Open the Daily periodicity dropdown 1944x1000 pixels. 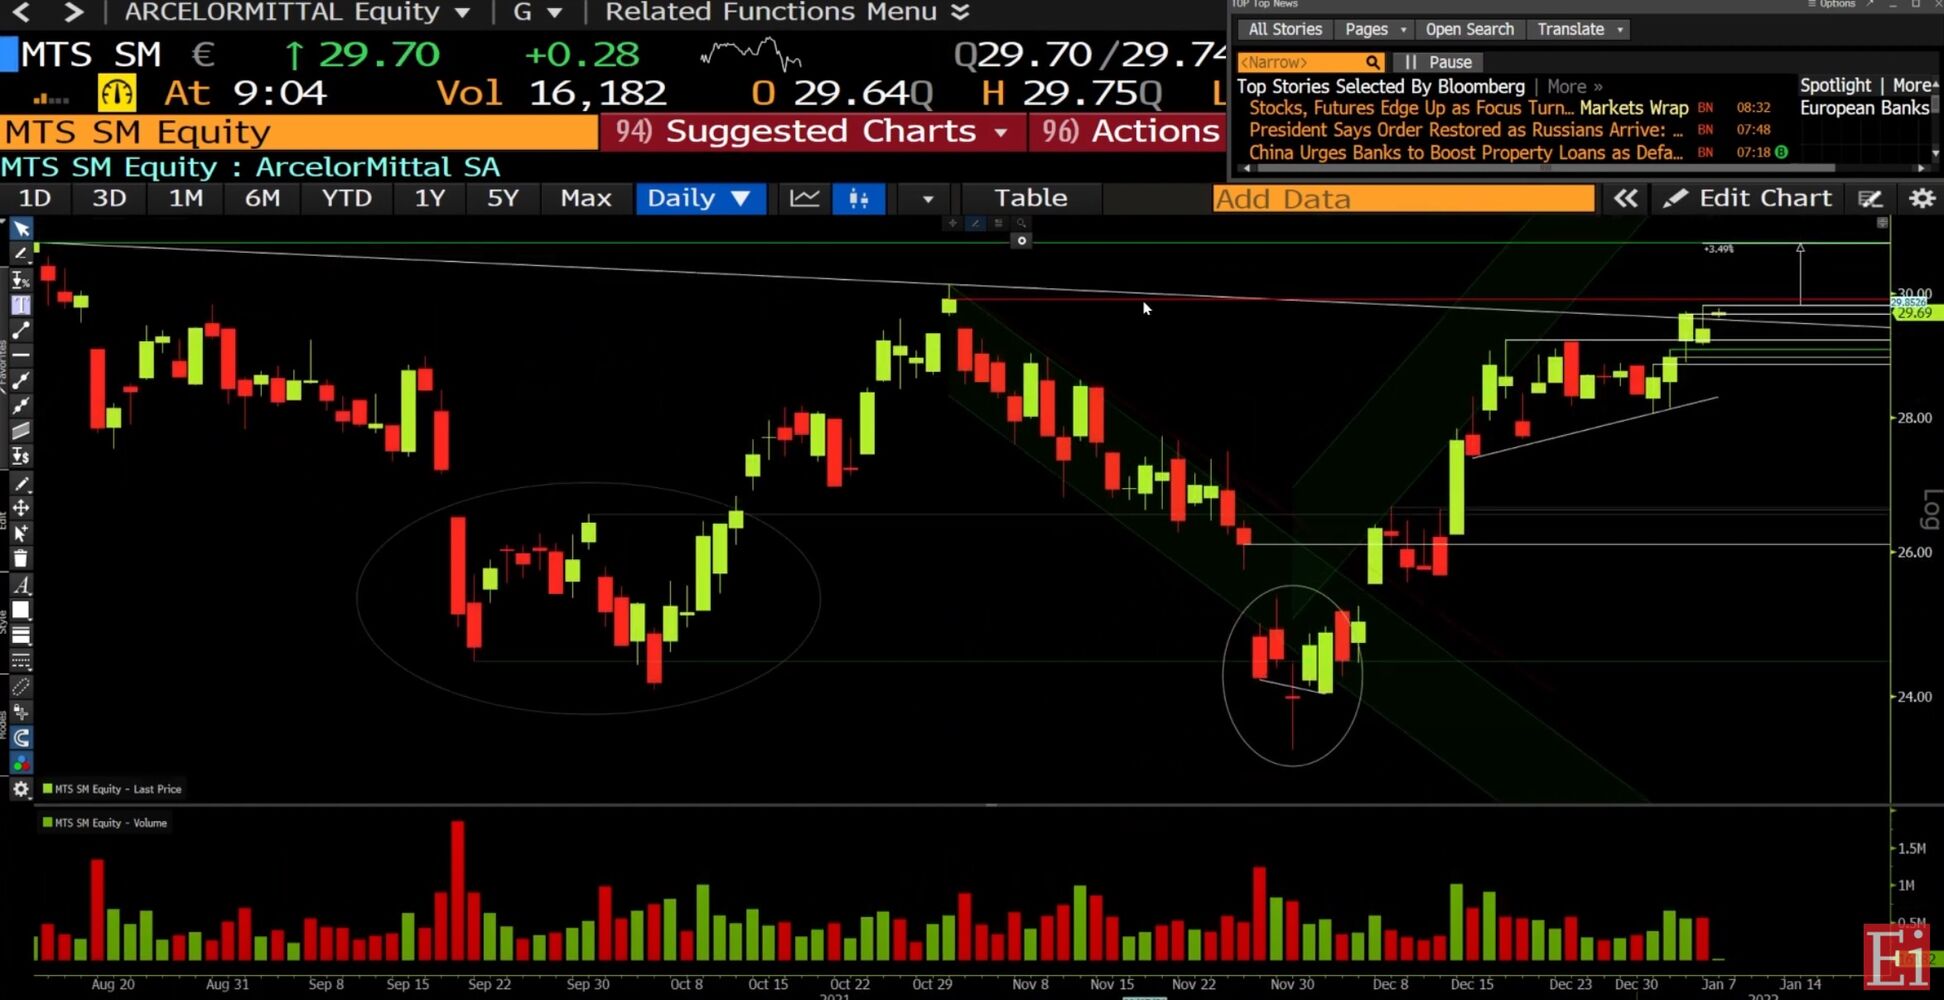click(x=700, y=198)
